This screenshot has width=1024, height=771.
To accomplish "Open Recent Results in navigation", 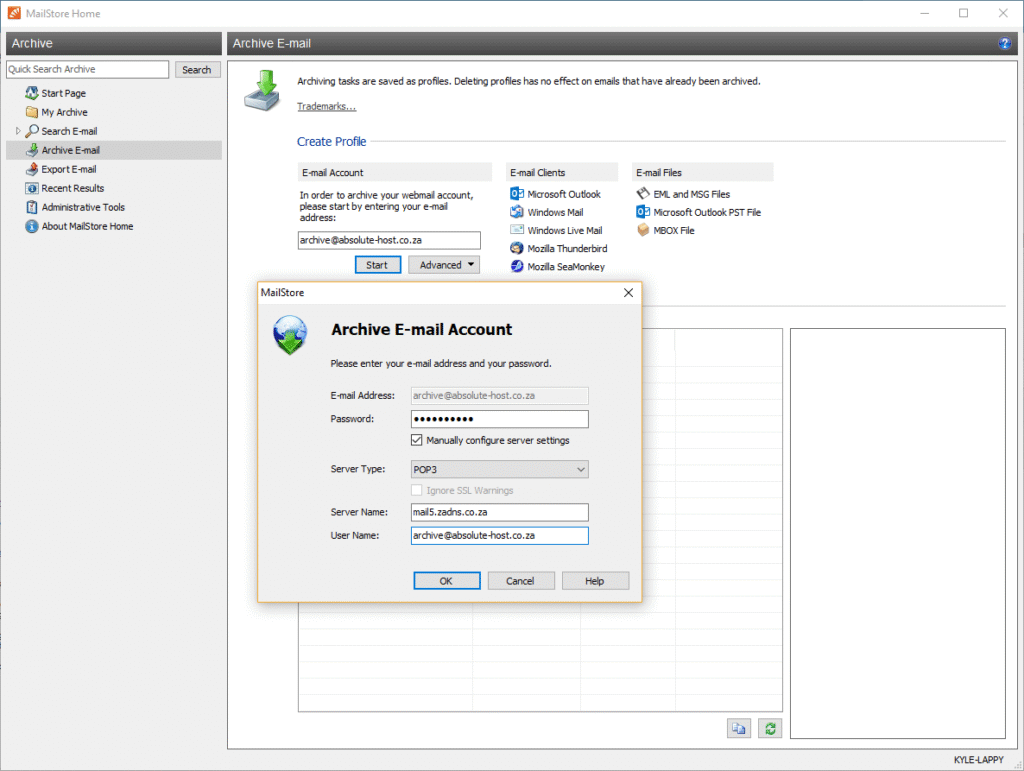I will (x=72, y=188).
